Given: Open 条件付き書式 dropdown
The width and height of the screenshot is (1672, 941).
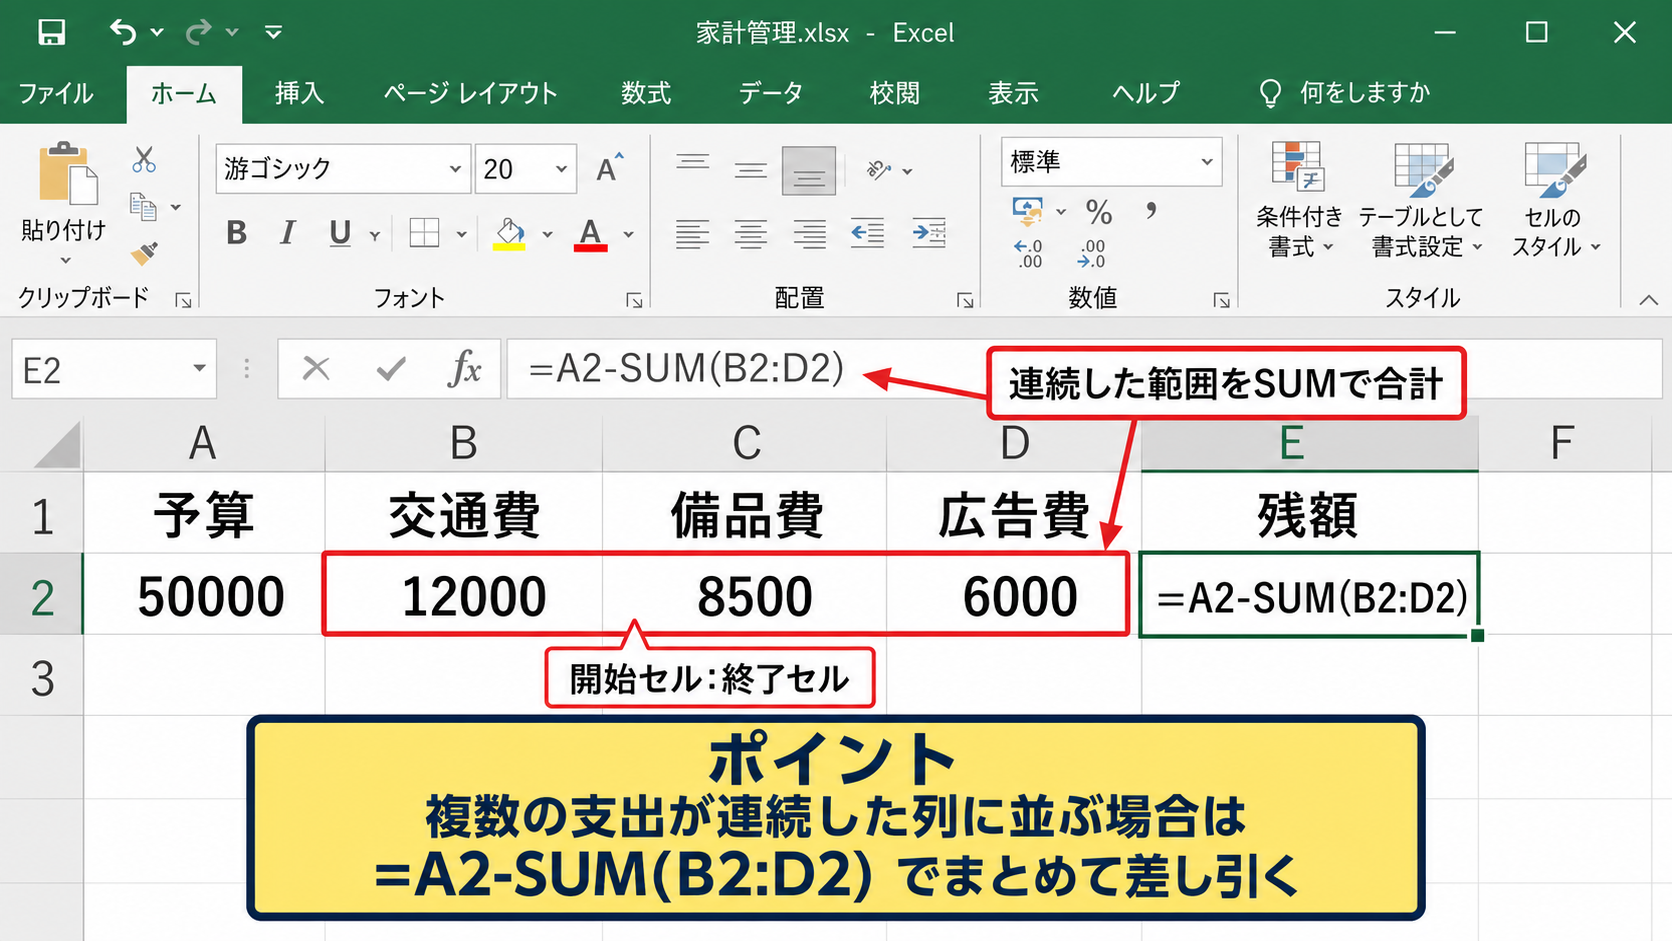Looking at the screenshot, I should (x=1299, y=200).
